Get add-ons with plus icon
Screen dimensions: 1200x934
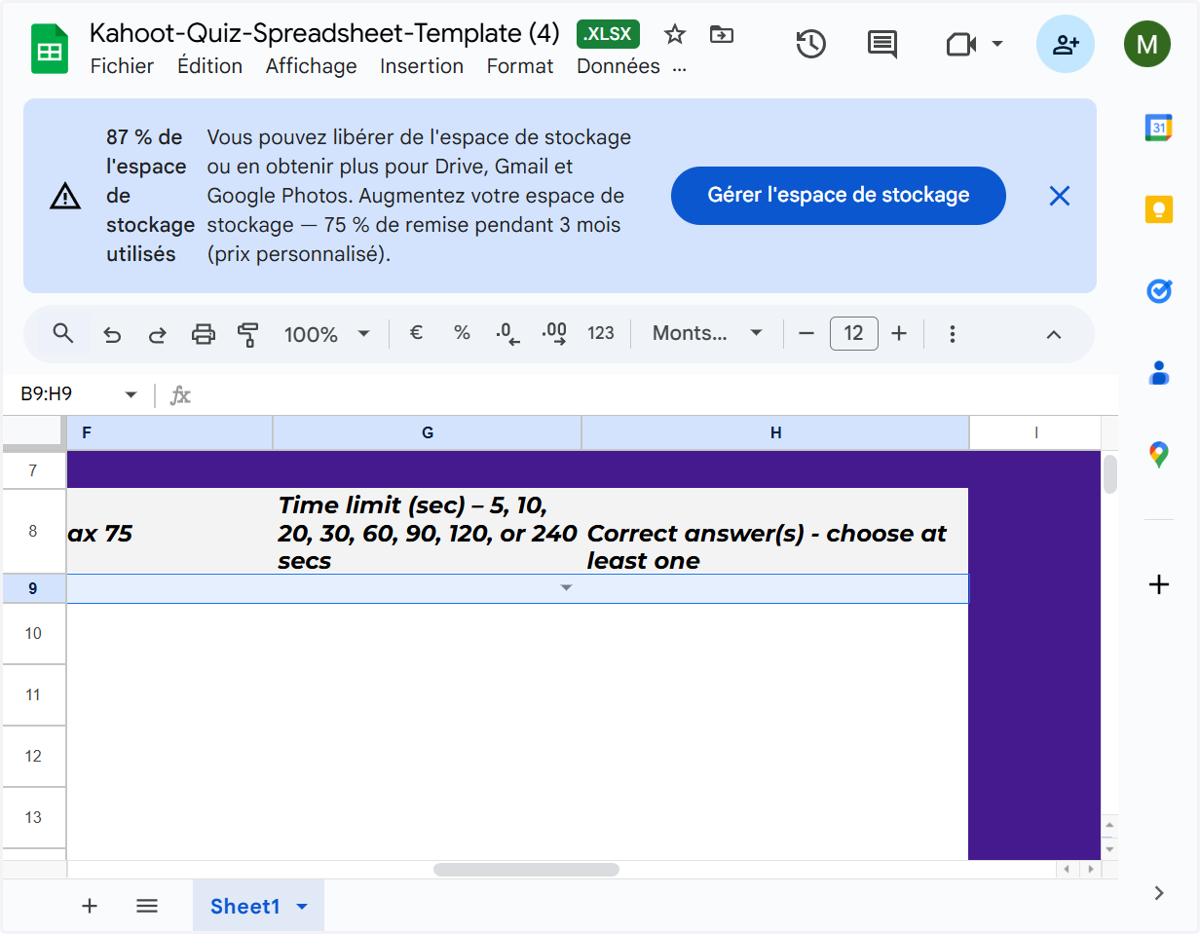[1158, 584]
